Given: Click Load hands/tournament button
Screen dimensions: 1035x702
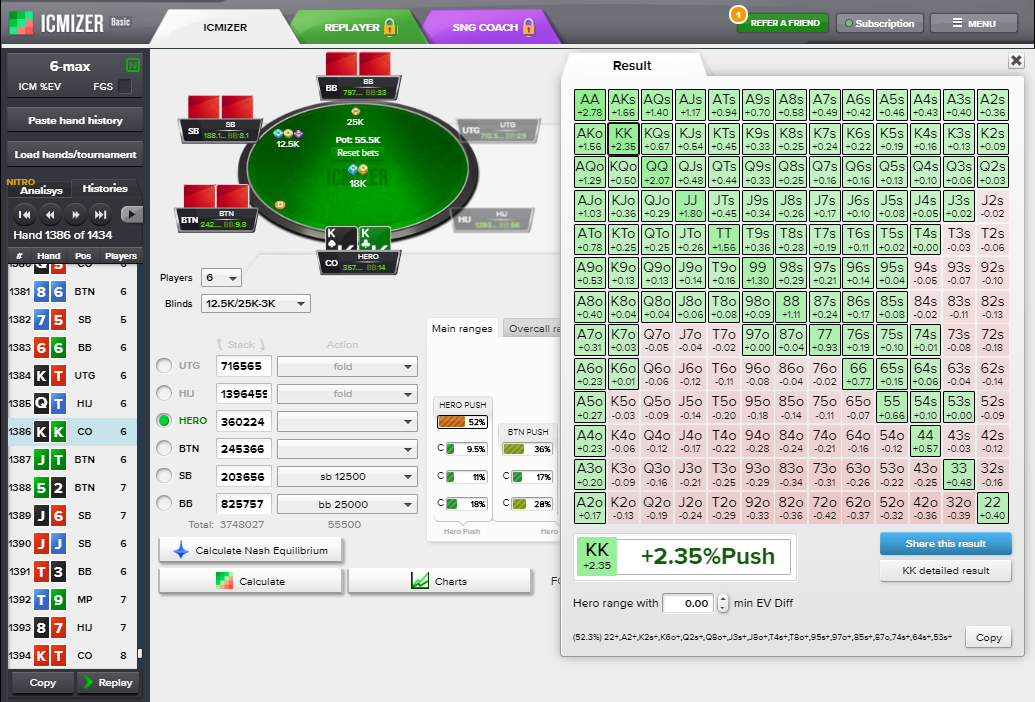Looking at the screenshot, I should click(75, 154).
